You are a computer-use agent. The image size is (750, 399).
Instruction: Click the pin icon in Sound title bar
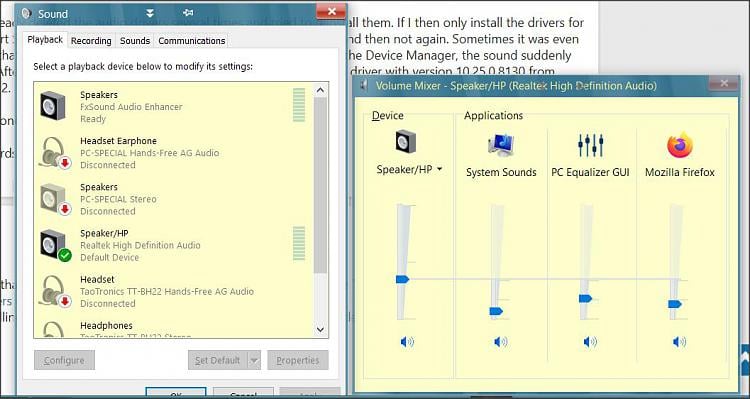tap(188, 13)
